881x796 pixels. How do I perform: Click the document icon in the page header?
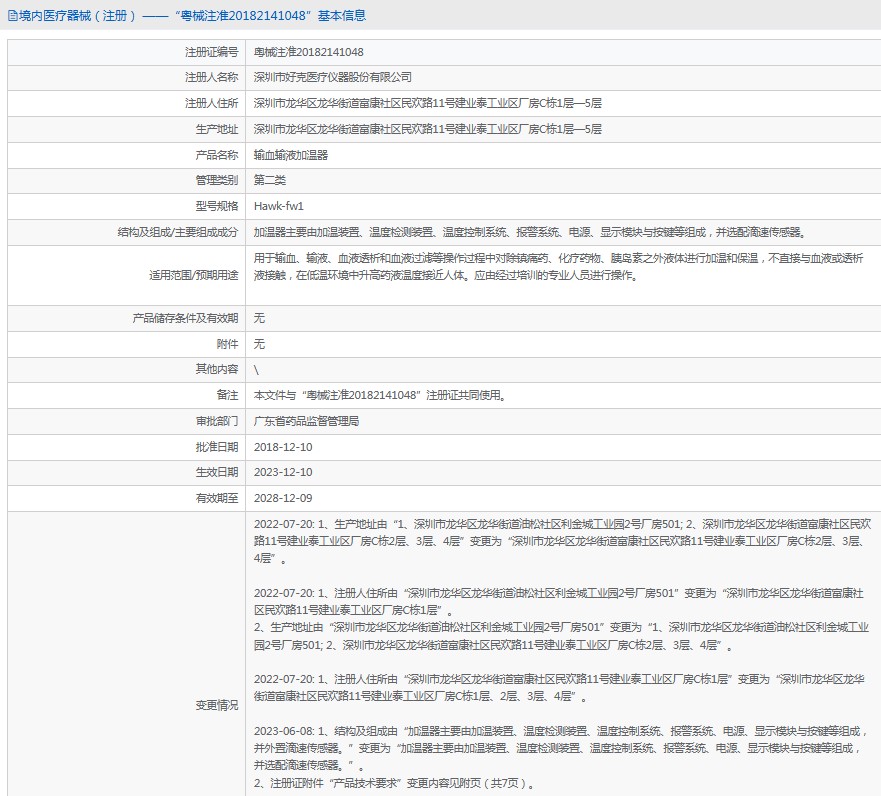coord(12,16)
